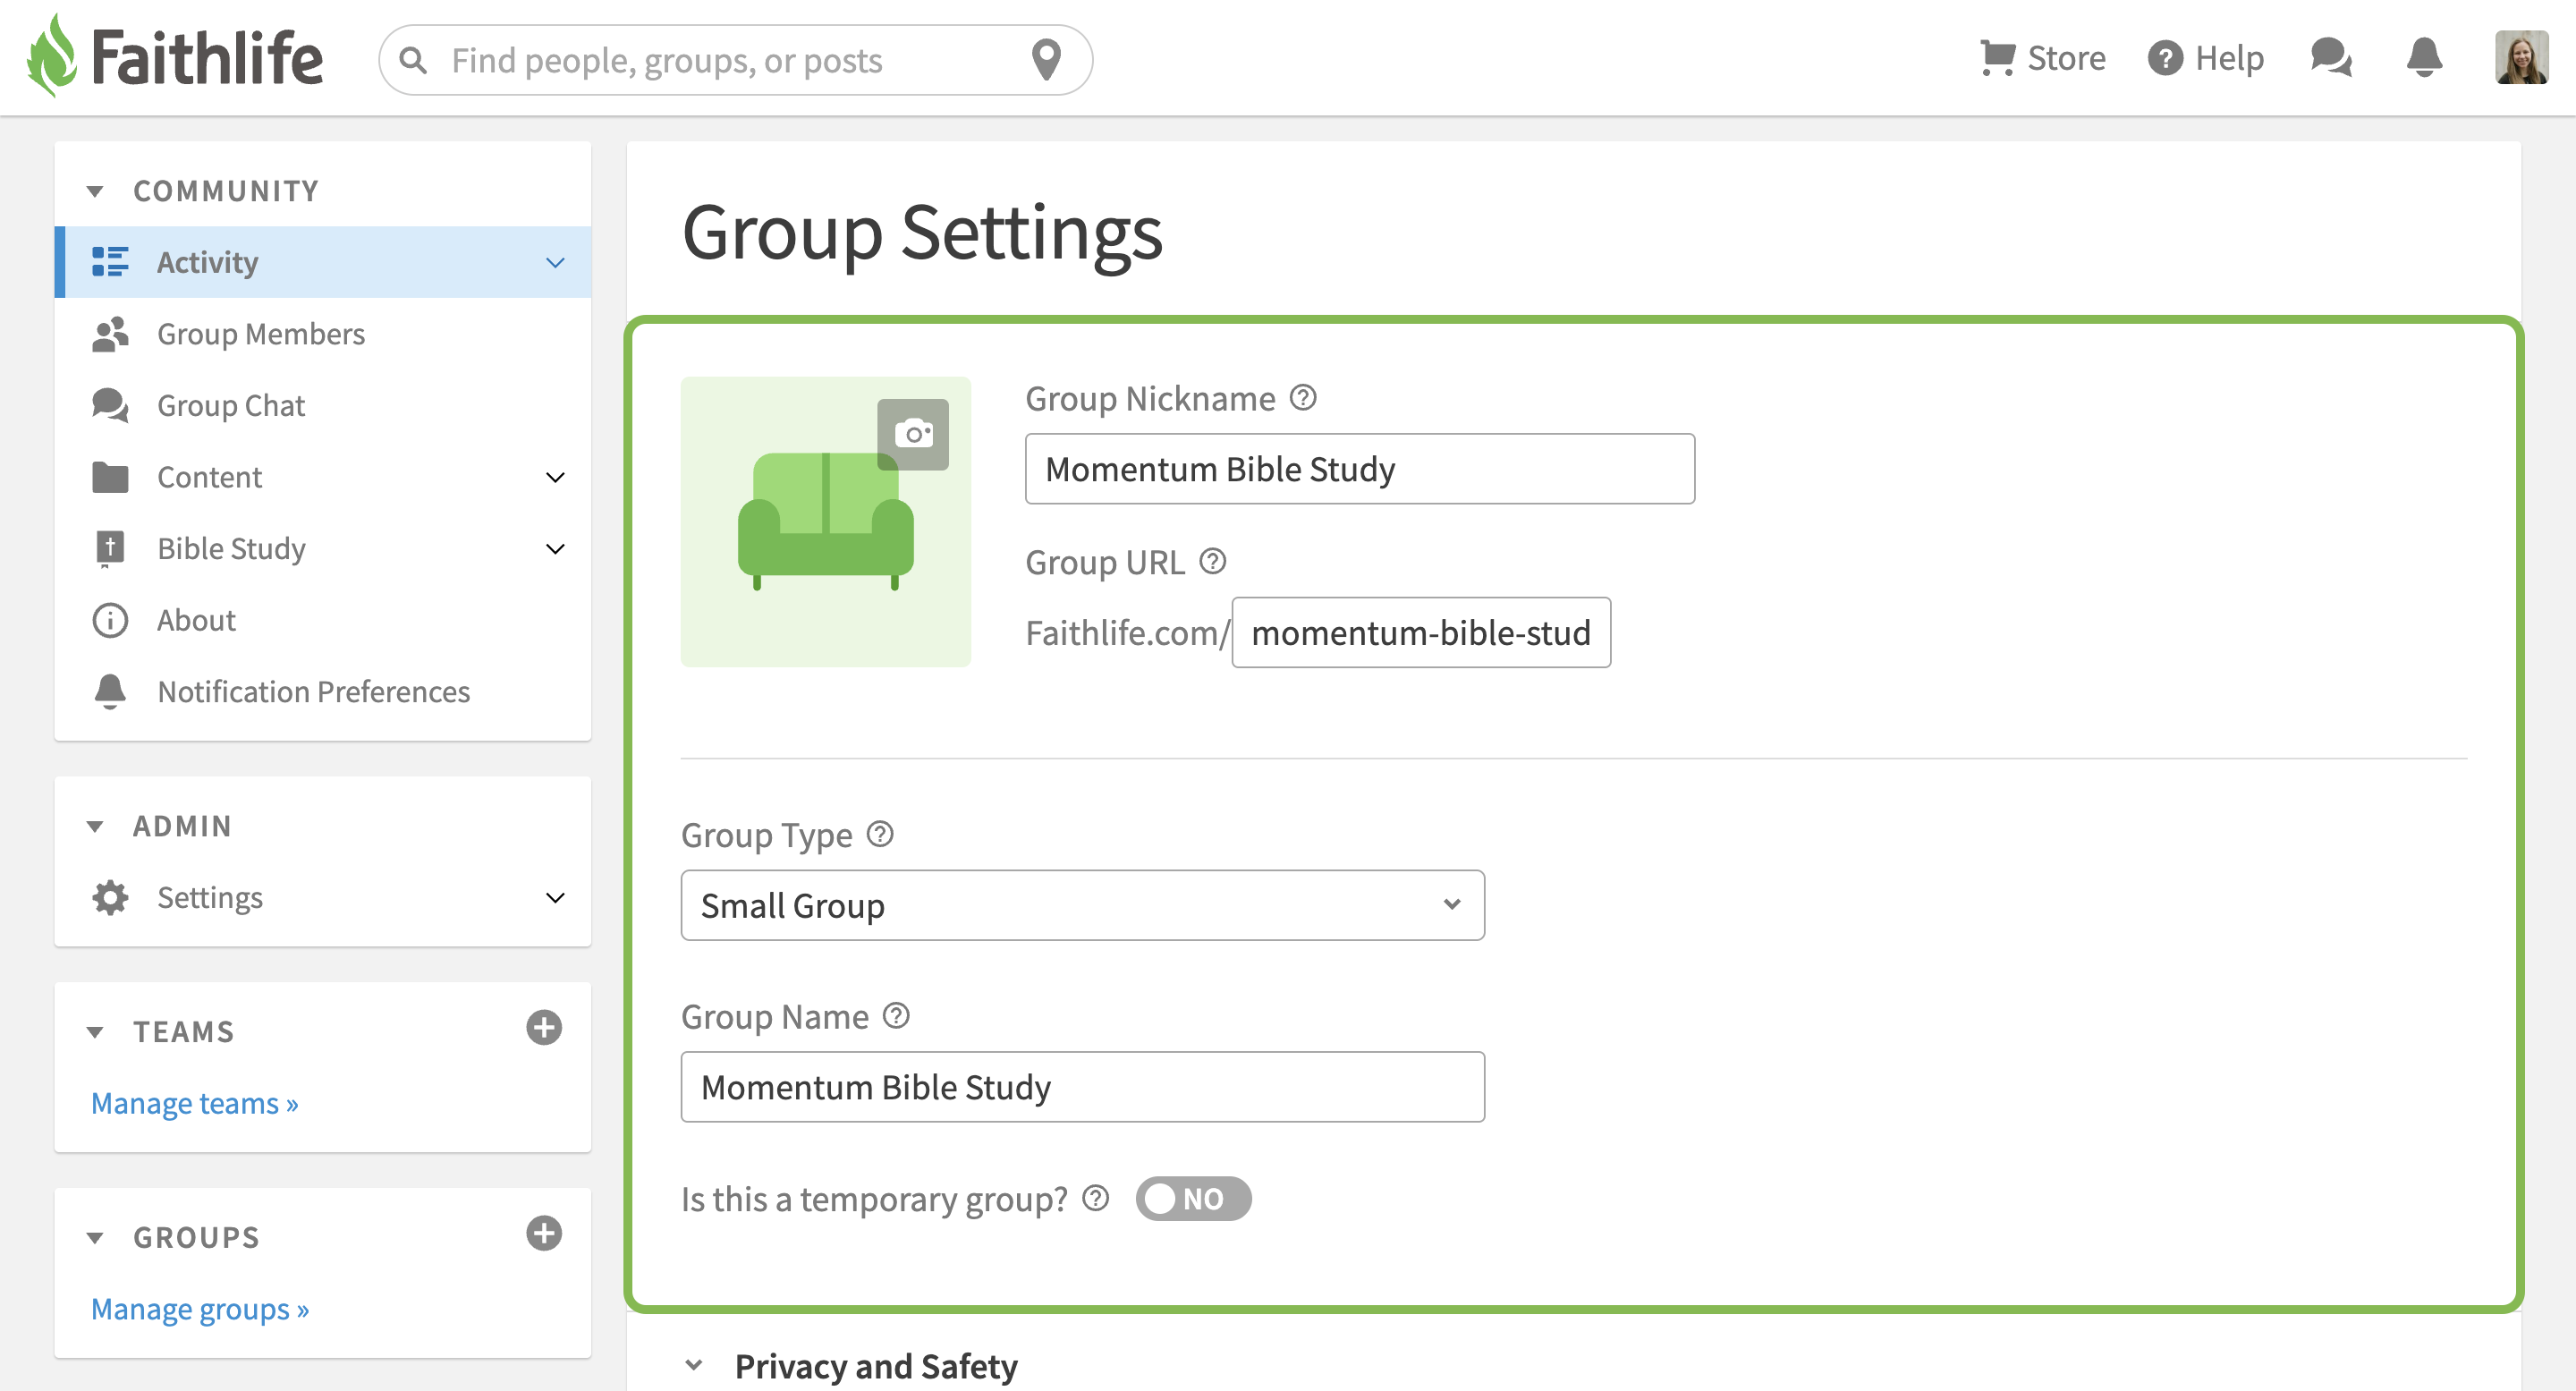Click into the Group Nickname field
This screenshot has height=1391, width=2576.
(x=1360, y=468)
